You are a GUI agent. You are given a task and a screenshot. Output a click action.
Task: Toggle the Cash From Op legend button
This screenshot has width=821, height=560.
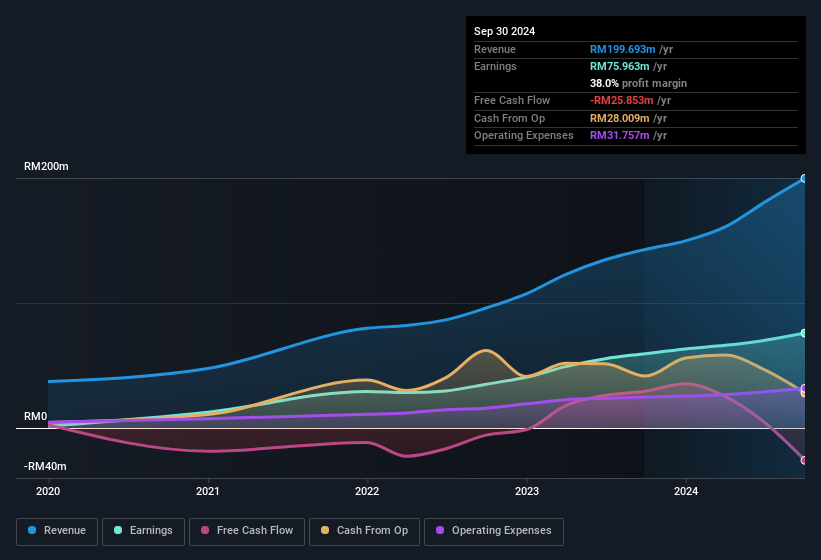tap(364, 531)
